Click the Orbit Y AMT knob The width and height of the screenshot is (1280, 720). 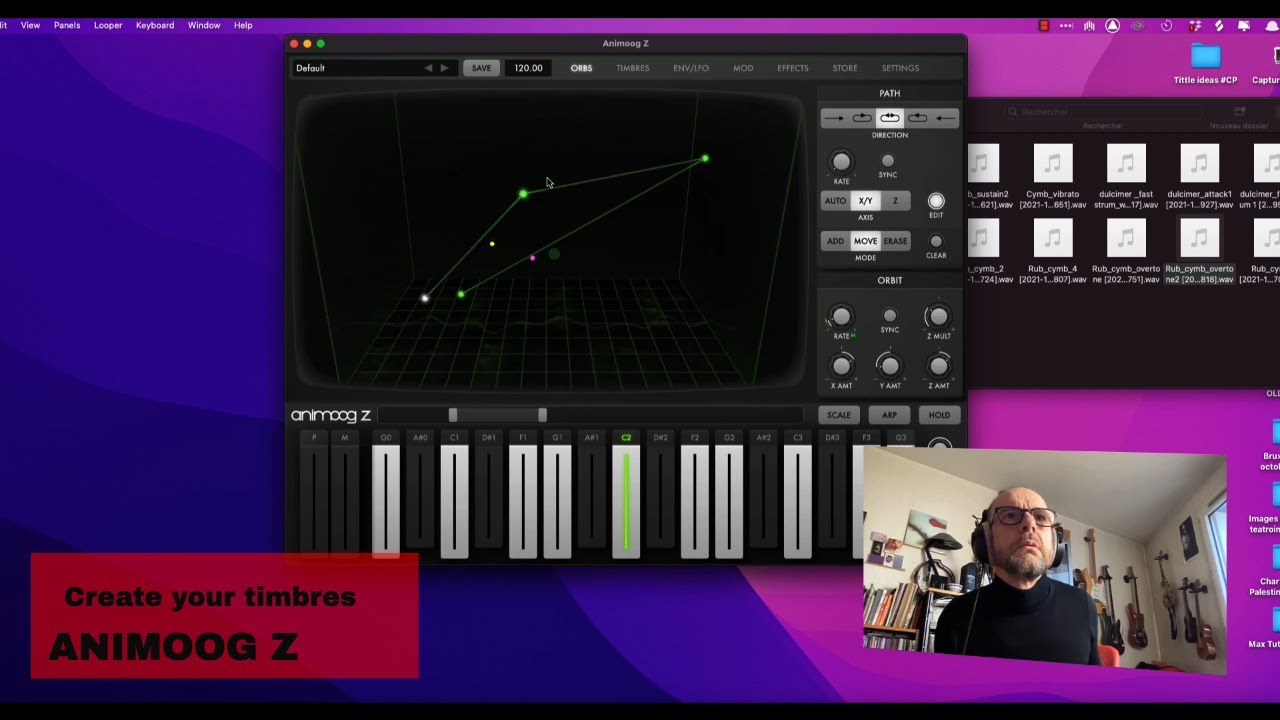[x=890, y=366]
